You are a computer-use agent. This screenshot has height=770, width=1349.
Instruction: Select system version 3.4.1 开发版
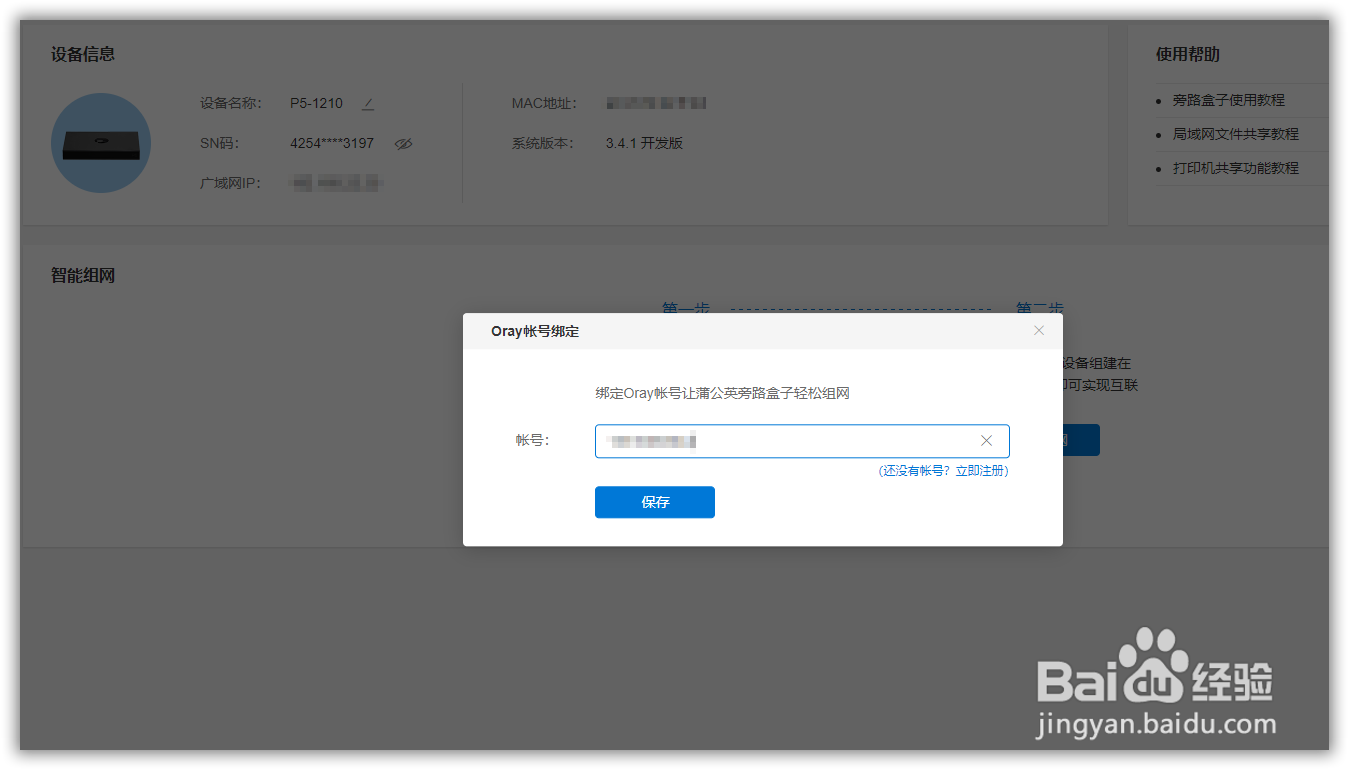pyautogui.click(x=644, y=143)
